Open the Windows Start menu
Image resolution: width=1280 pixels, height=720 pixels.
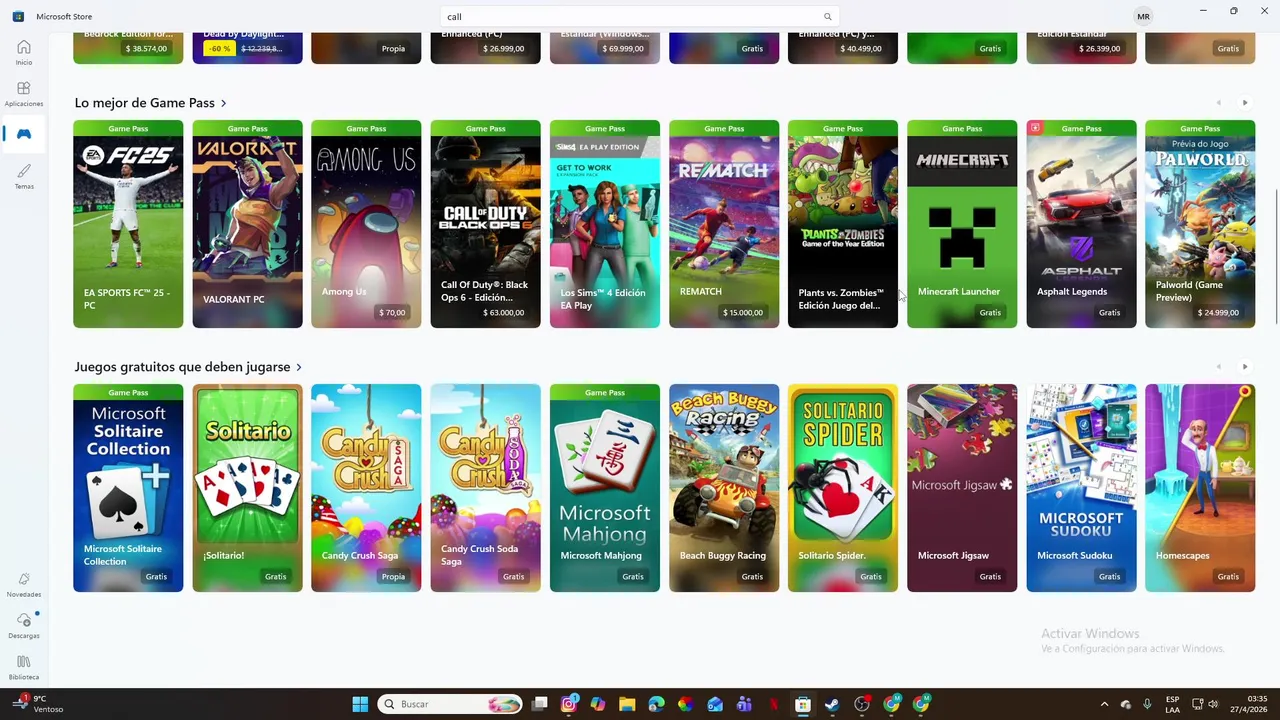[x=360, y=704]
